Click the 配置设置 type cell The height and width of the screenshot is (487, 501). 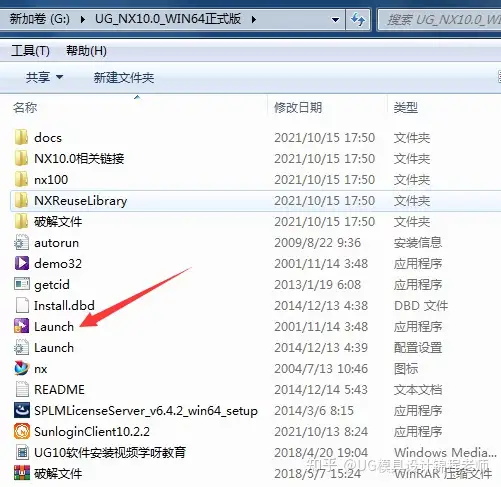tap(418, 347)
